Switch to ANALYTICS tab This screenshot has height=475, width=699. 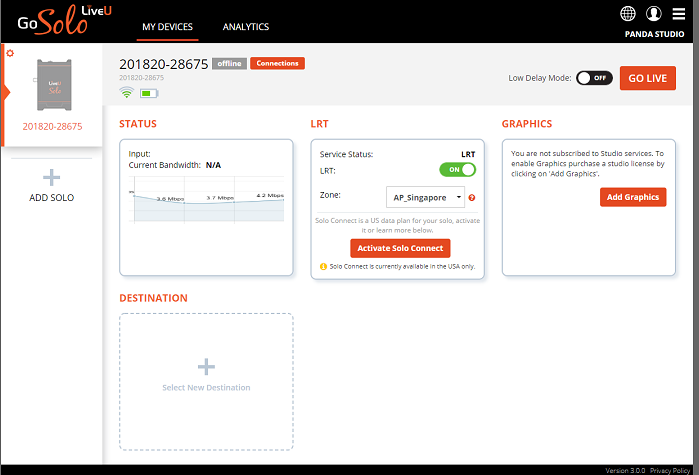(246, 27)
